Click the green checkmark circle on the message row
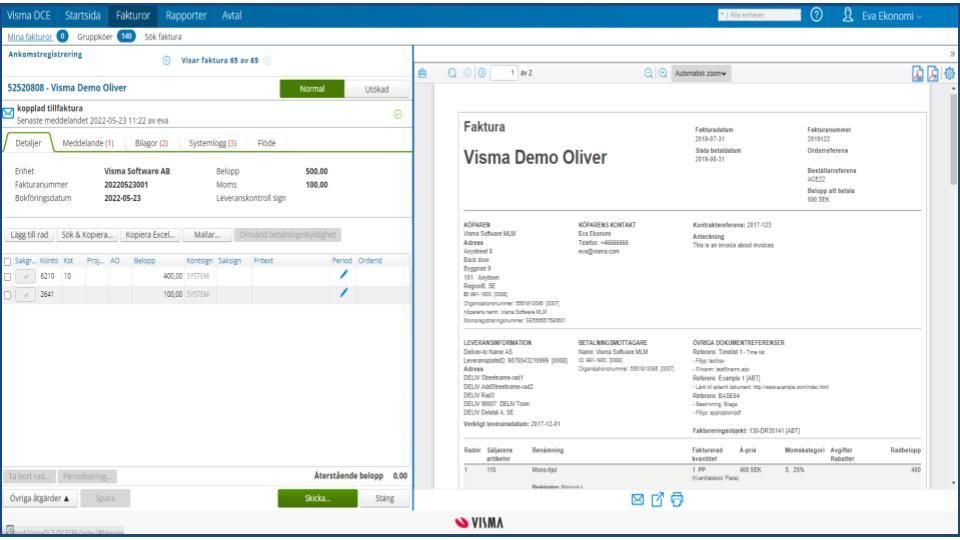This screenshot has width=960, height=540. [397, 114]
